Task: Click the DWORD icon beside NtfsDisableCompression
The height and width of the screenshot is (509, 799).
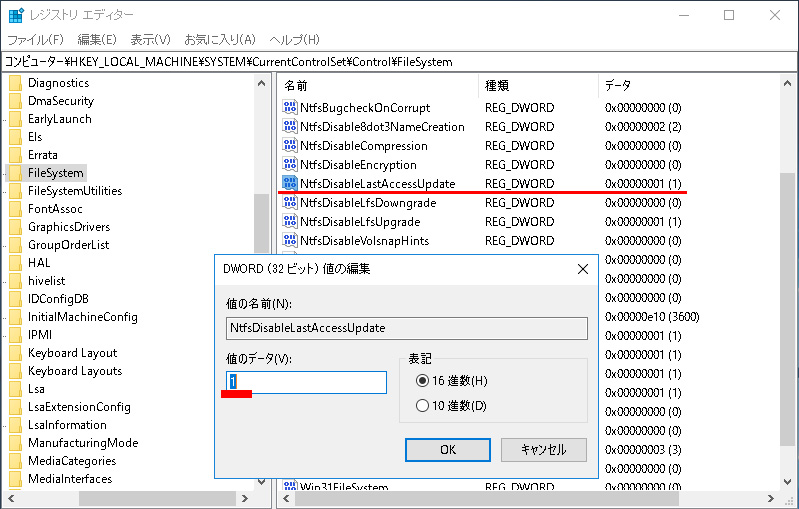Action: pos(289,146)
